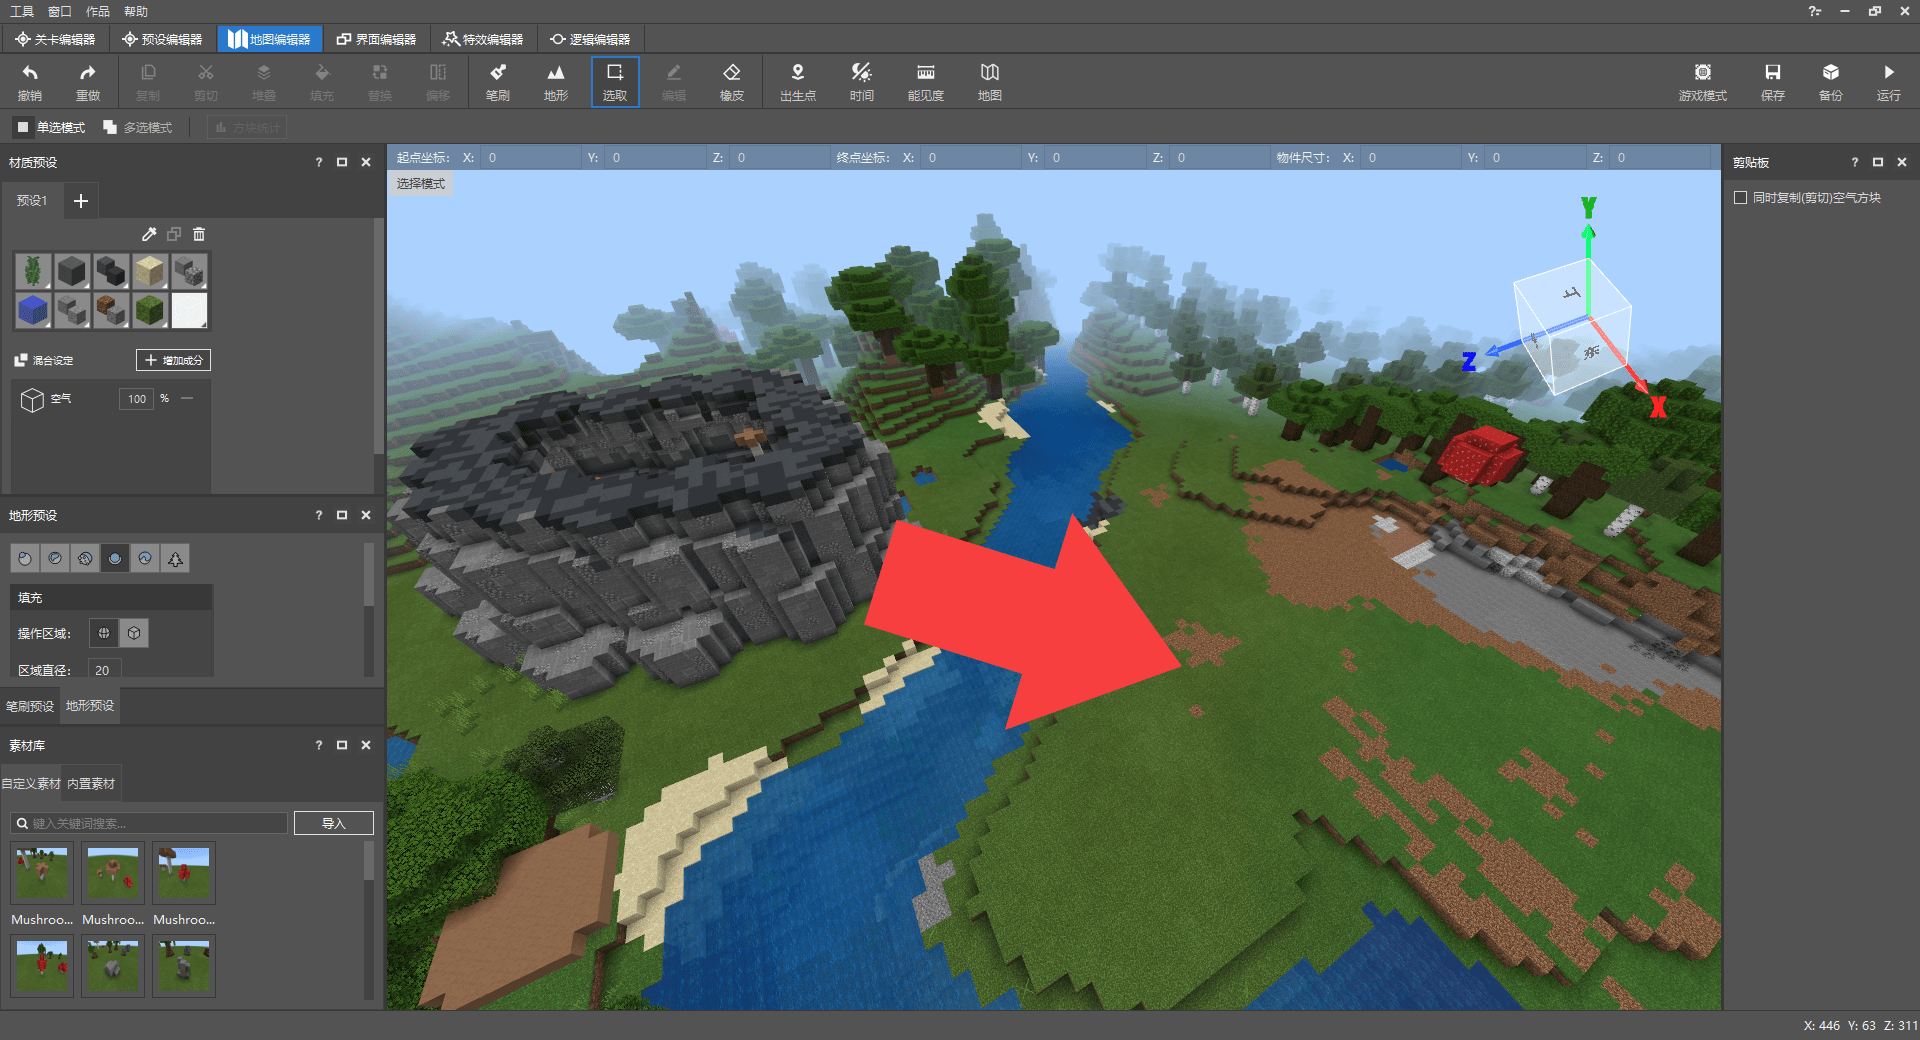The image size is (1920, 1040).
Task: Click Y axis on orientation gizmo
Action: [1588, 208]
